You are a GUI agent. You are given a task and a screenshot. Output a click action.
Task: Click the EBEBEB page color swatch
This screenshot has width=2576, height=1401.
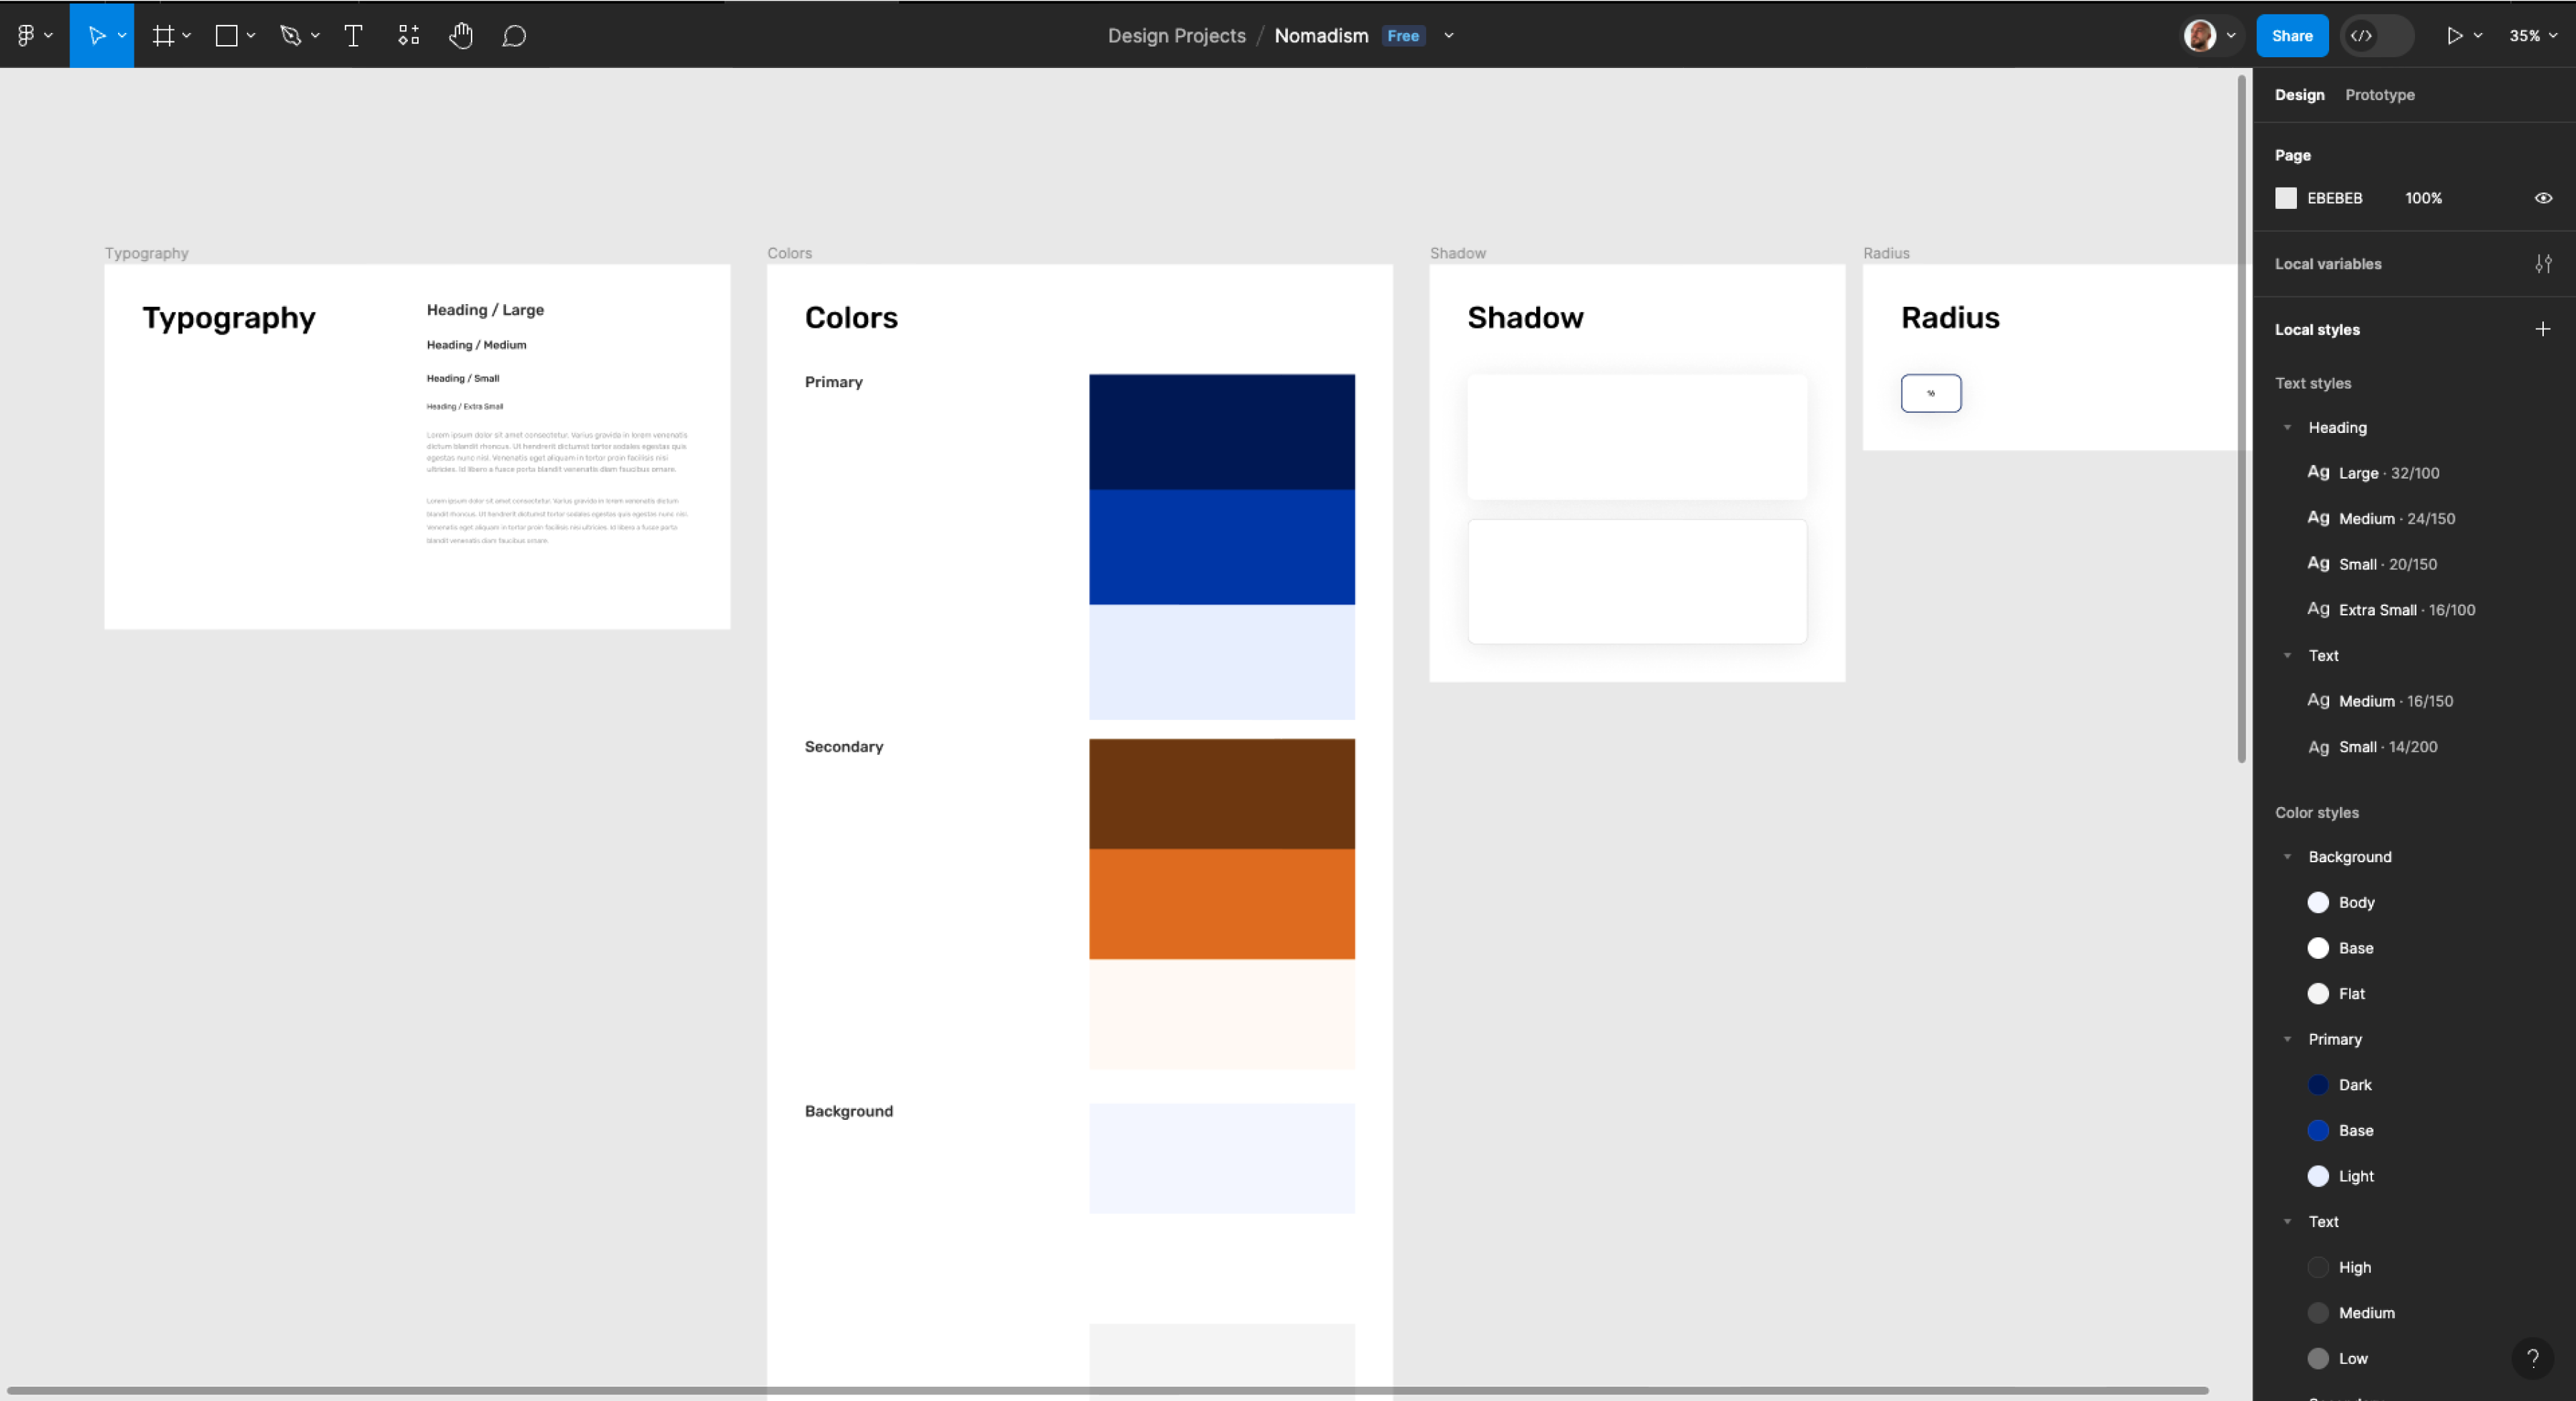pos(2286,198)
